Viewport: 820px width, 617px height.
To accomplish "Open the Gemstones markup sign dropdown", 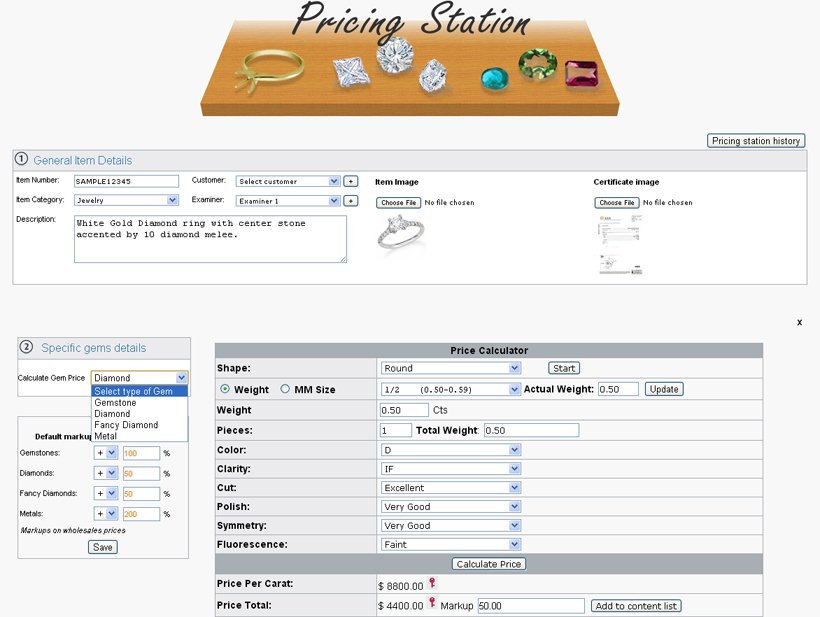I will 106,453.
